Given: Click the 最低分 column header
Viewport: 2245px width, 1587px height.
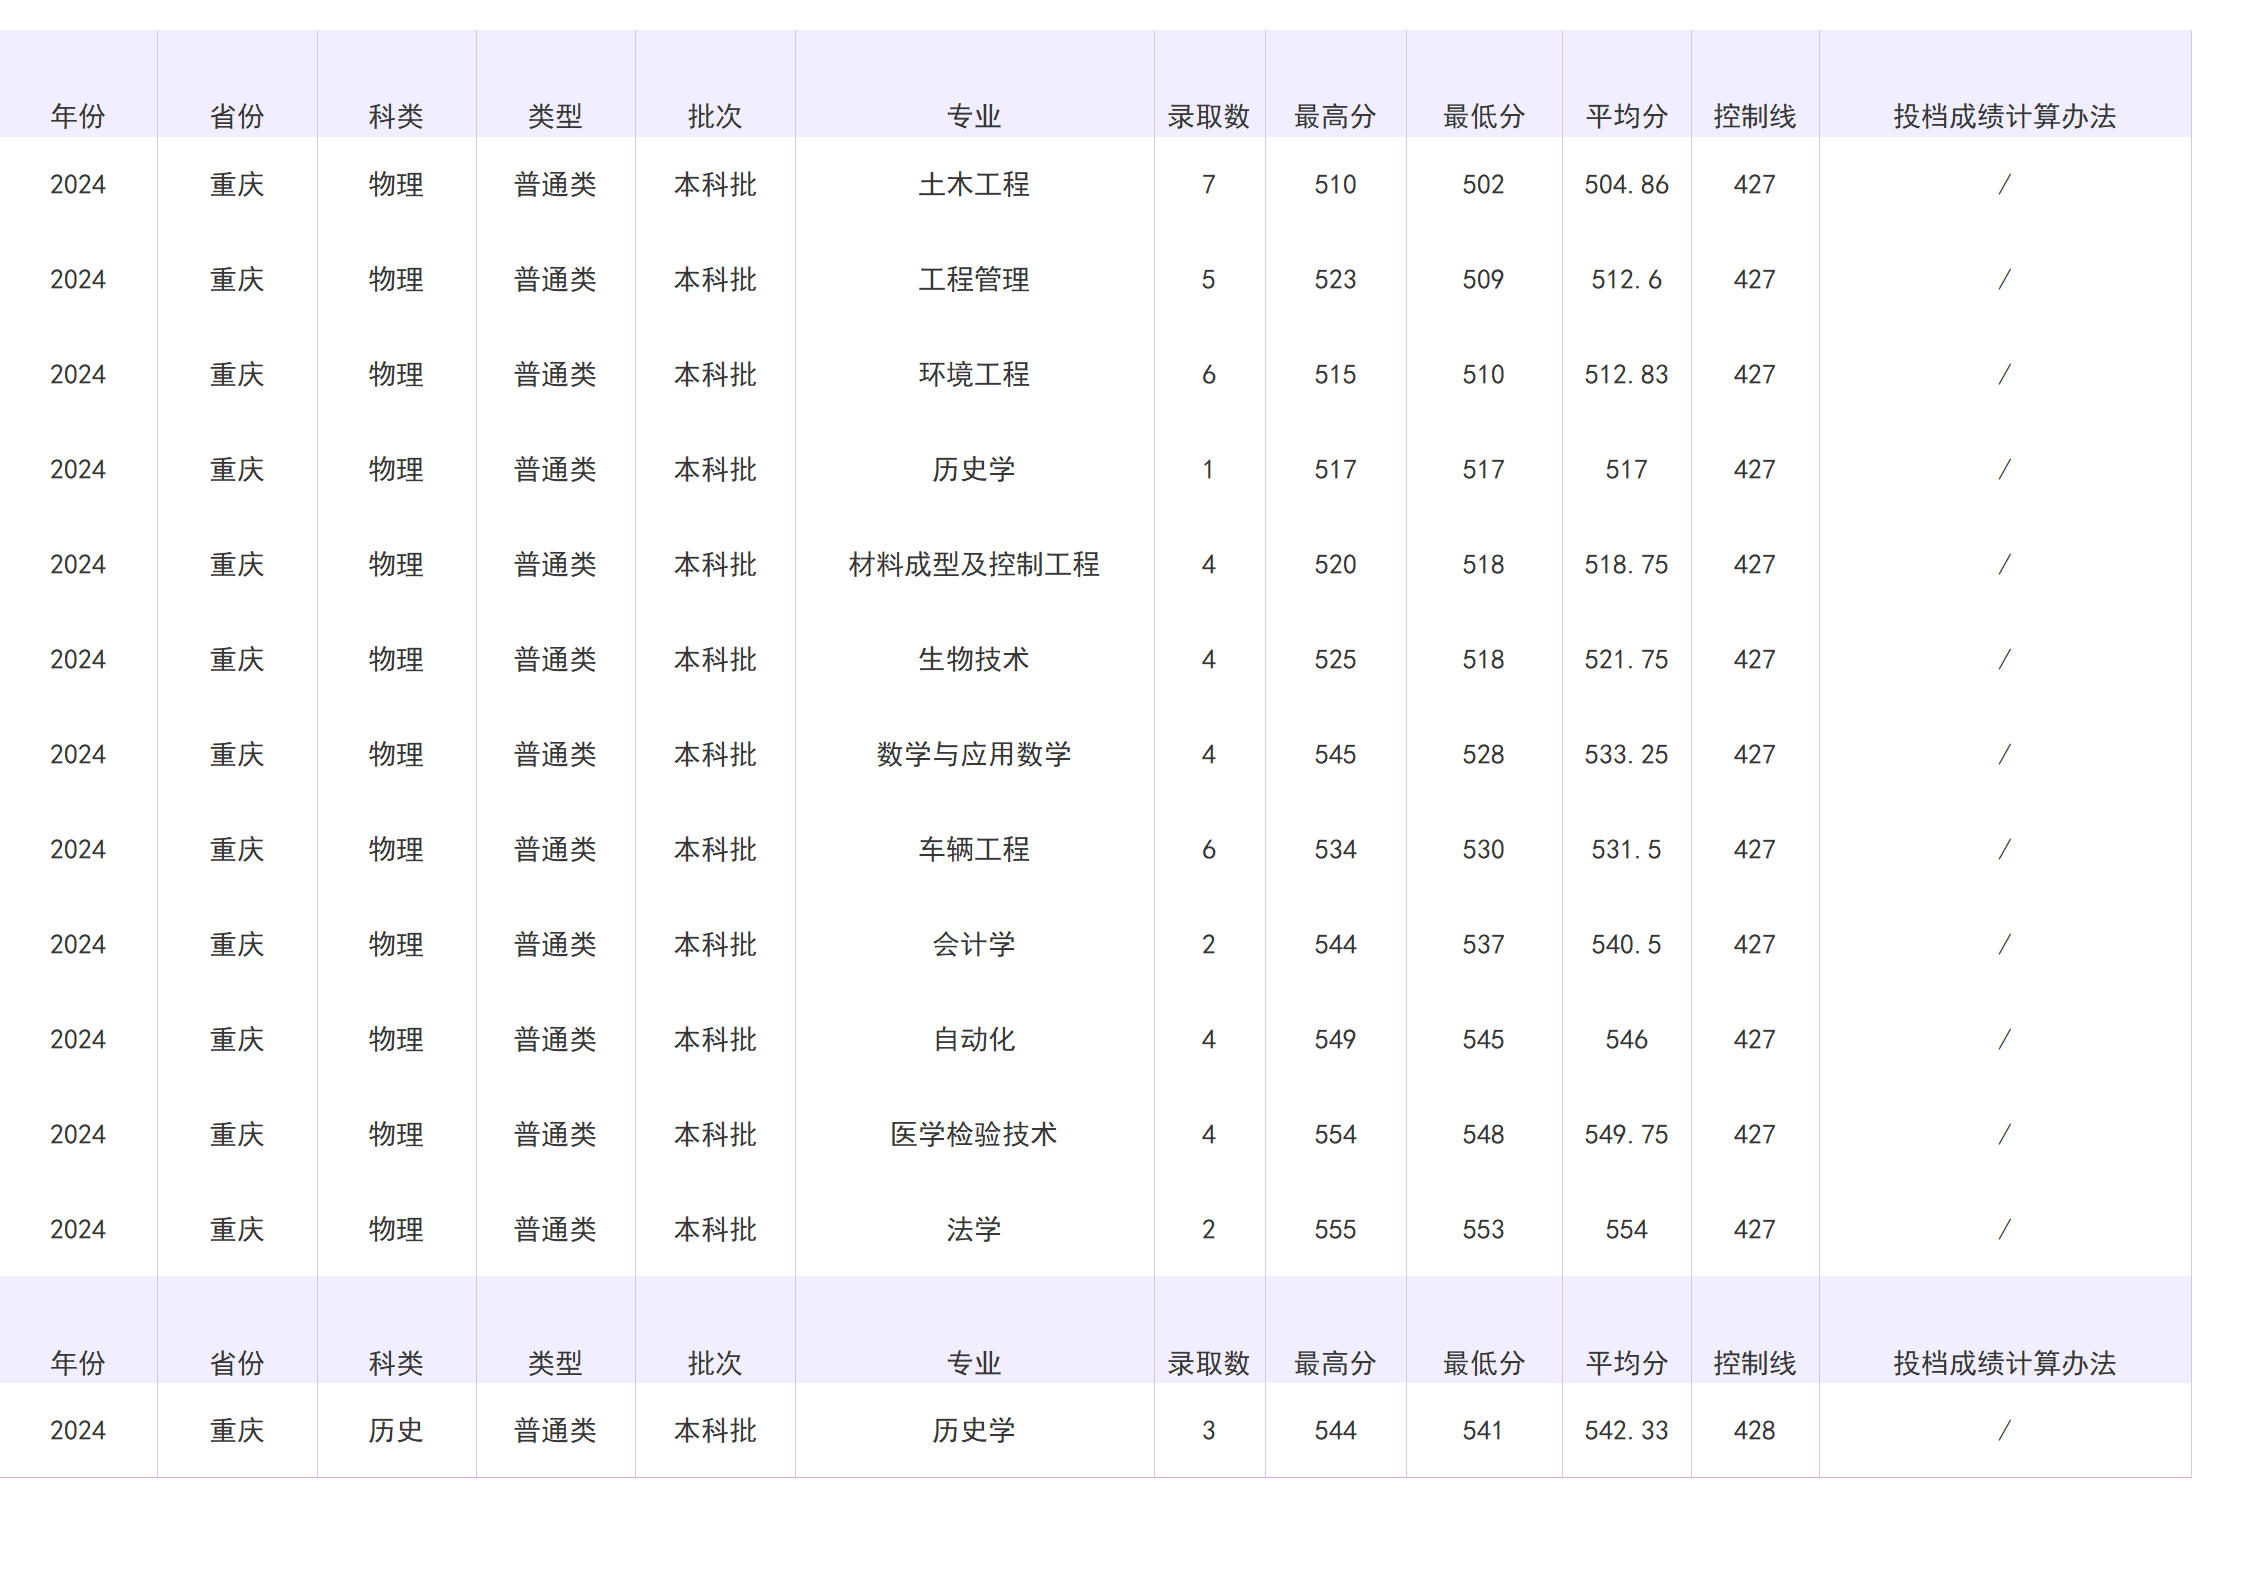Looking at the screenshot, I should [x=1482, y=115].
